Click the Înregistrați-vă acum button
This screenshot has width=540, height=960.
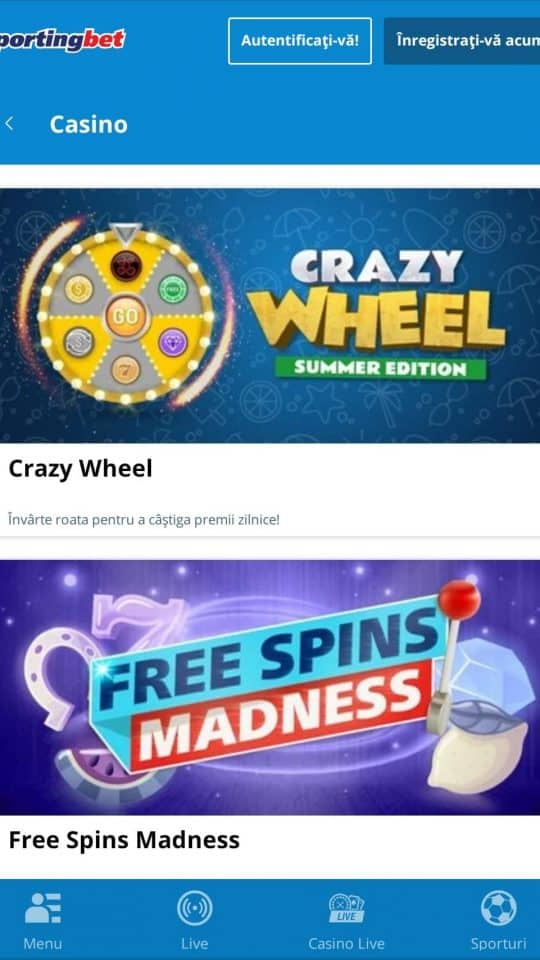(x=462, y=41)
